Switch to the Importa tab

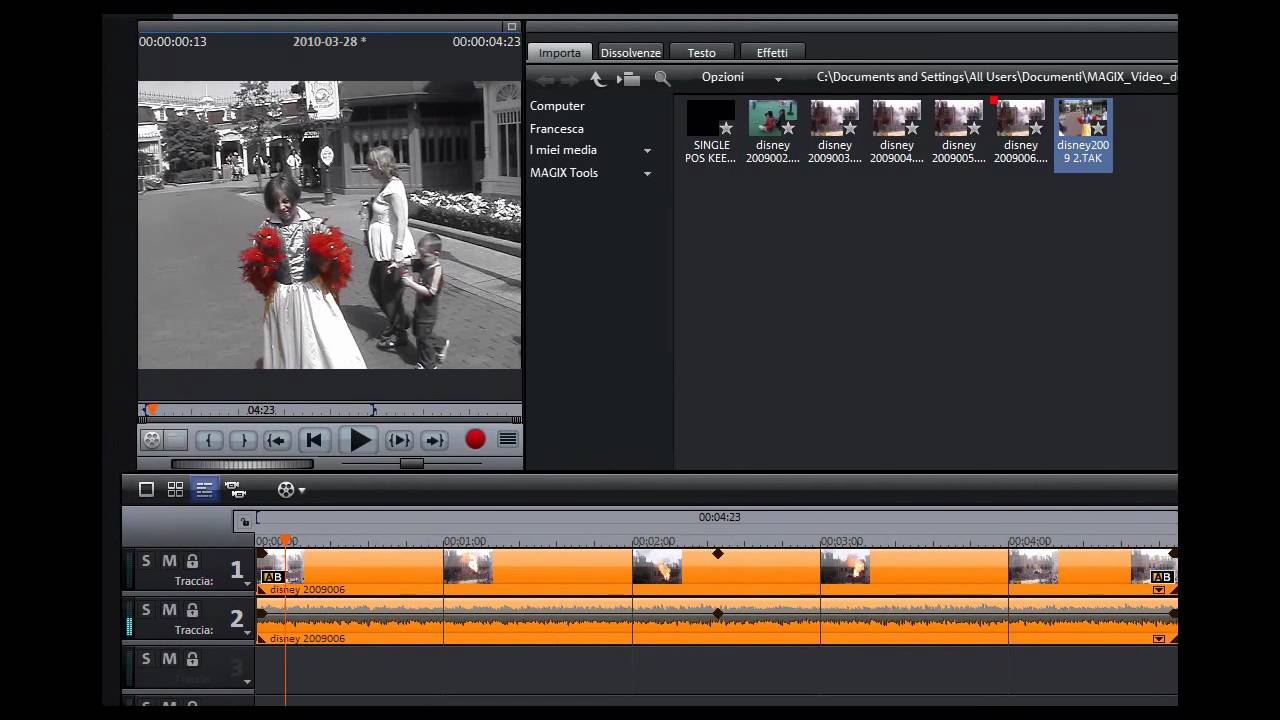pos(560,52)
